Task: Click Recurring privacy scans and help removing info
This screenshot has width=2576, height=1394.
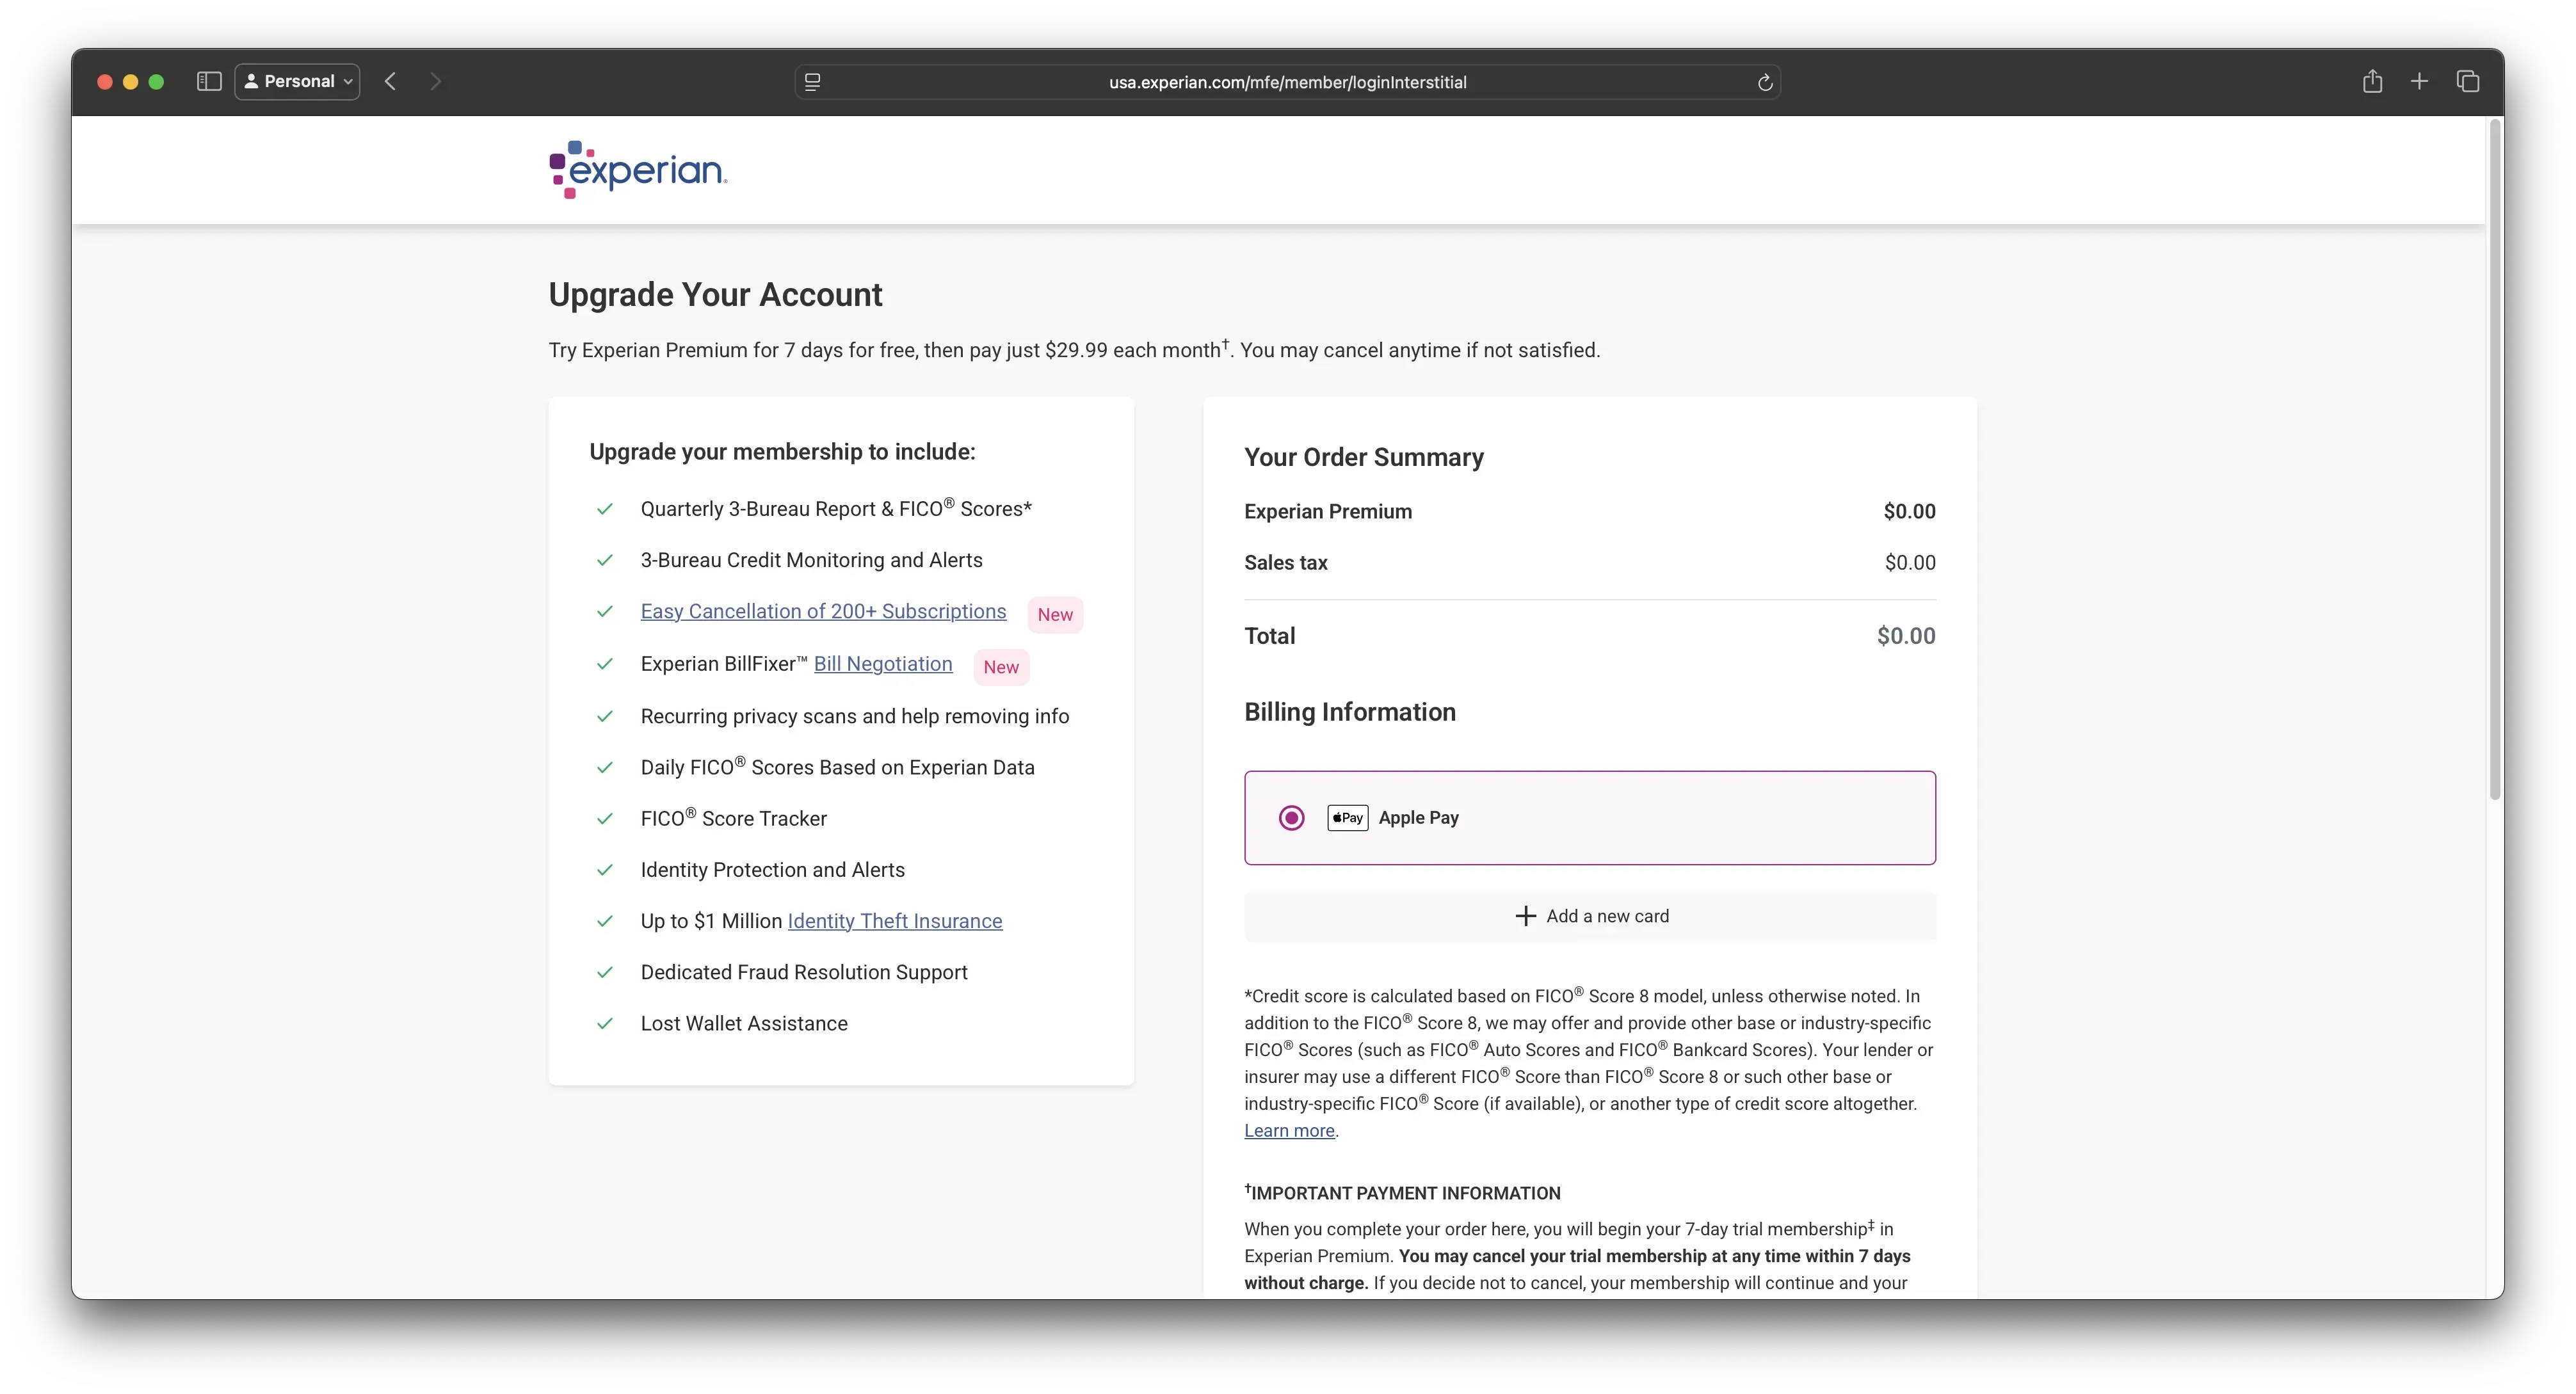Action: tap(855, 716)
